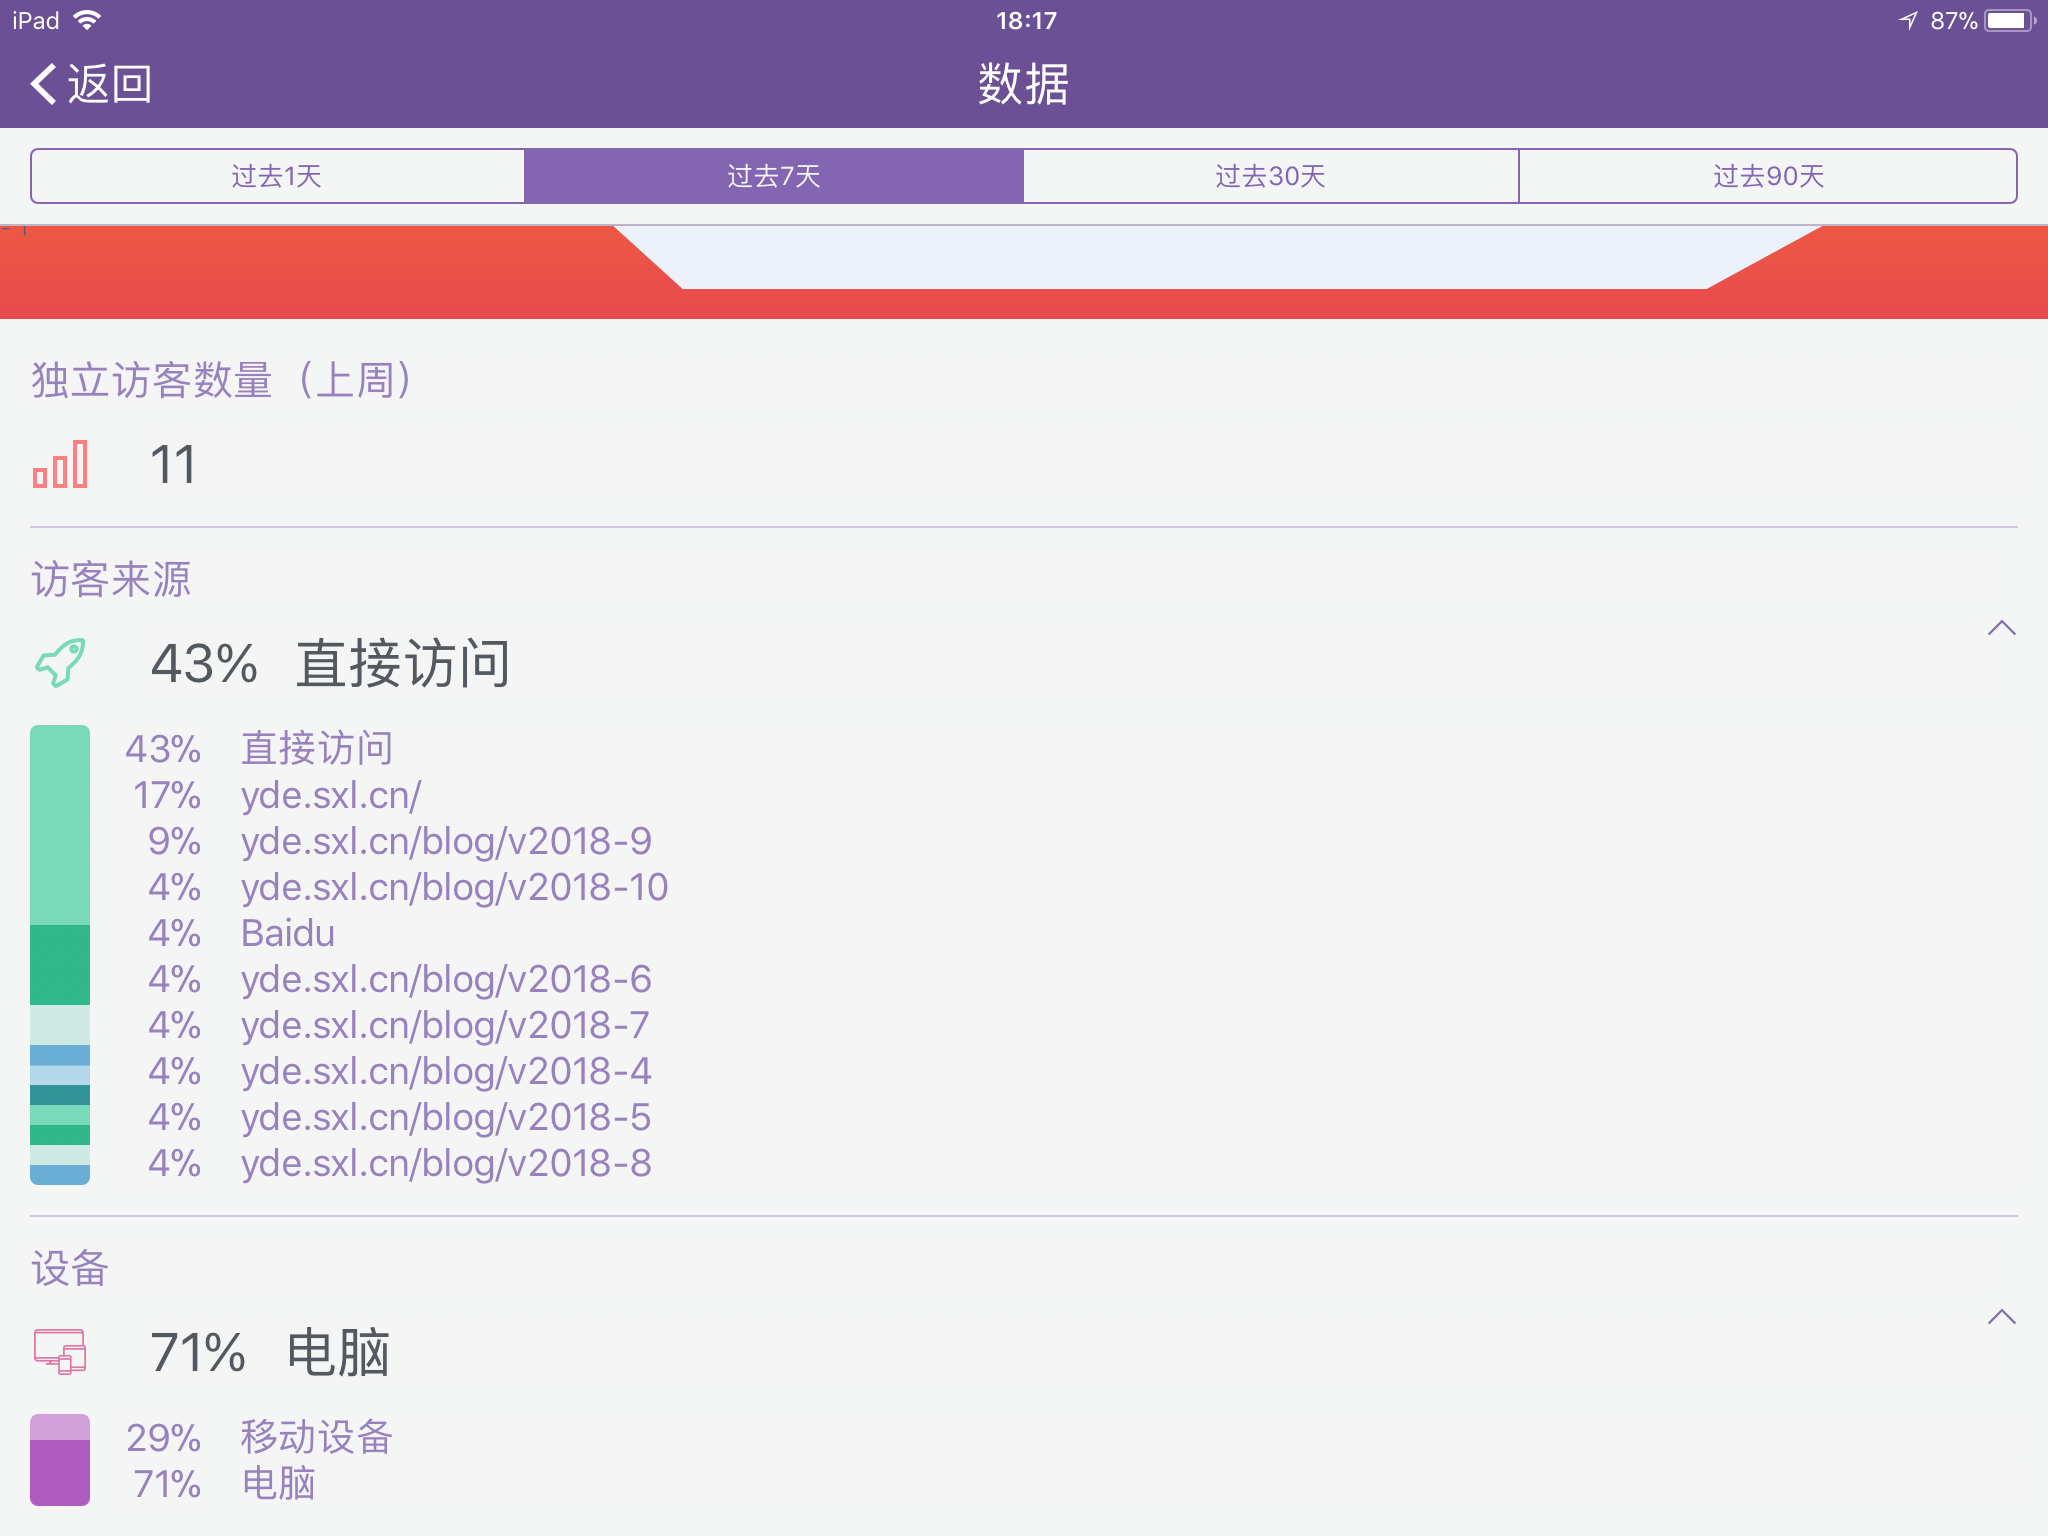Screen dimensions: 2048x1536
Task: Tap the 返回 back button text
Action: [x=110, y=84]
